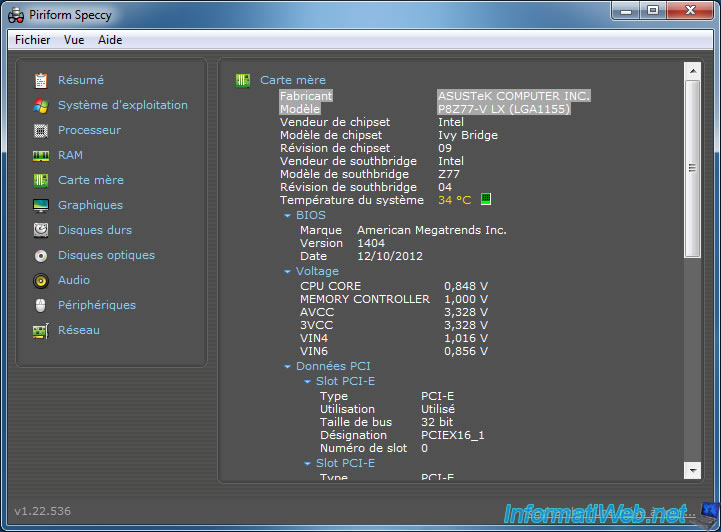This screenshot has width=721, height=532.
Task: Click the Windows flag icon for Système d'exploitation
Action: 41,105
